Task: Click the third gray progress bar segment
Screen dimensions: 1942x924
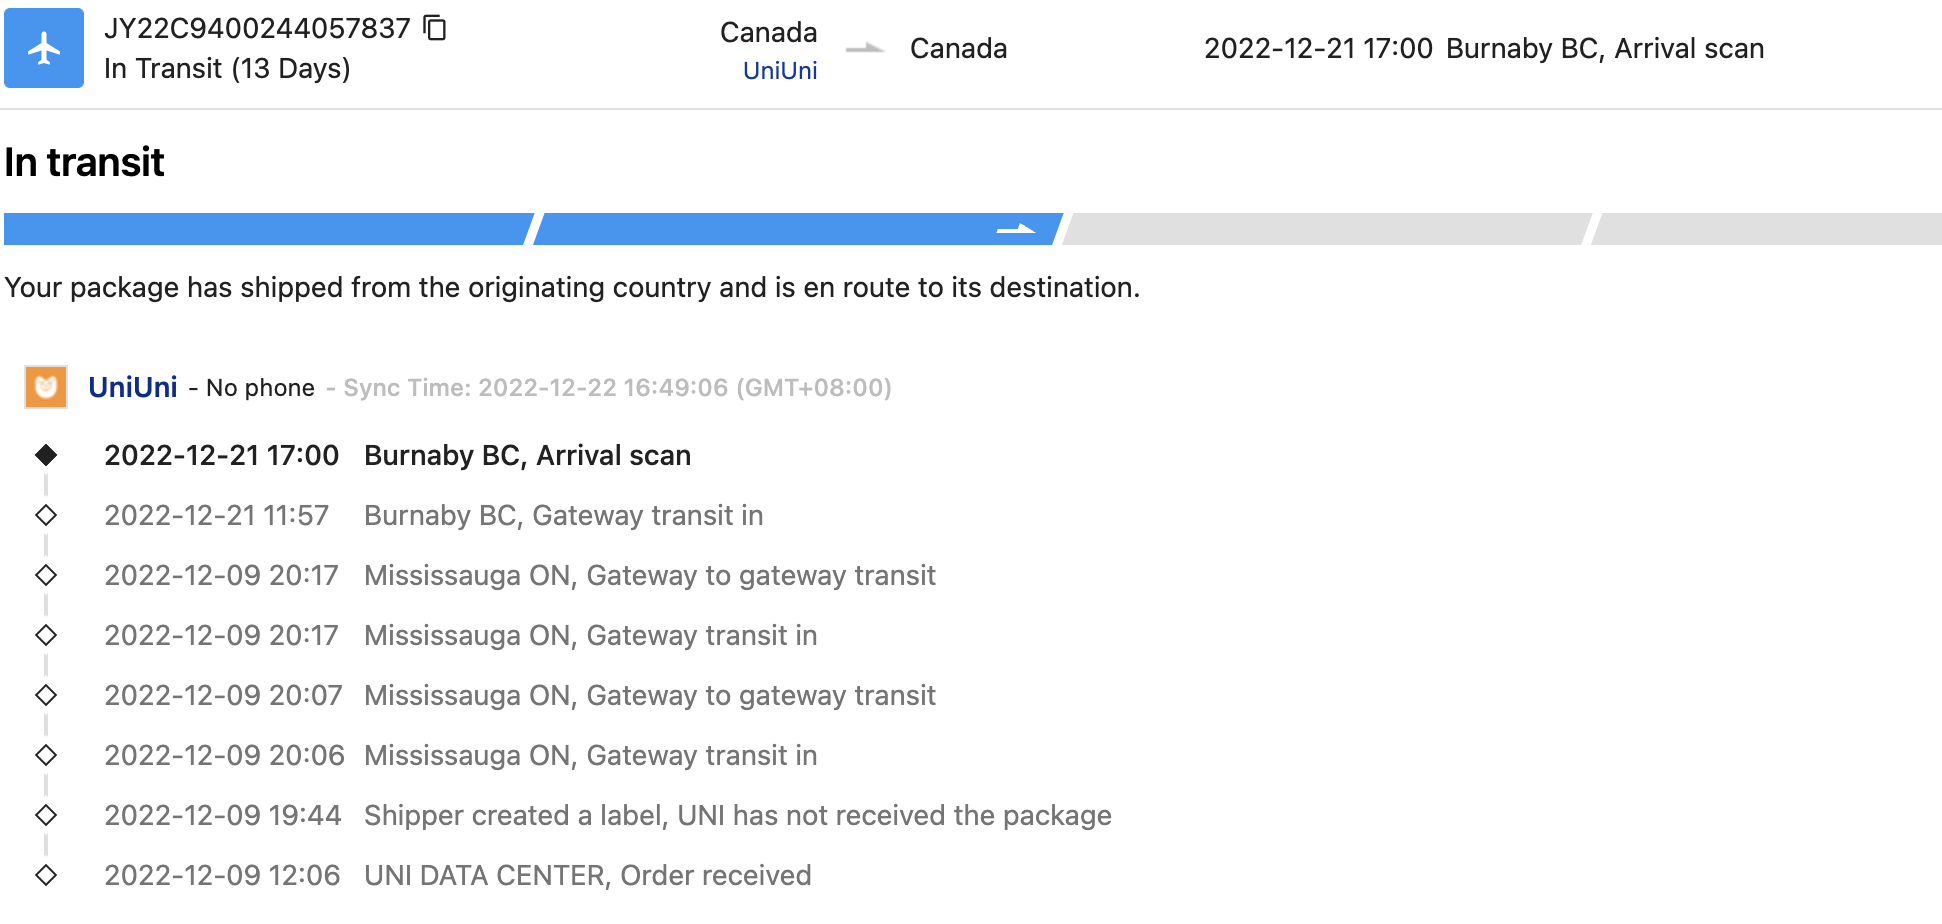Action: point(1326,229)
